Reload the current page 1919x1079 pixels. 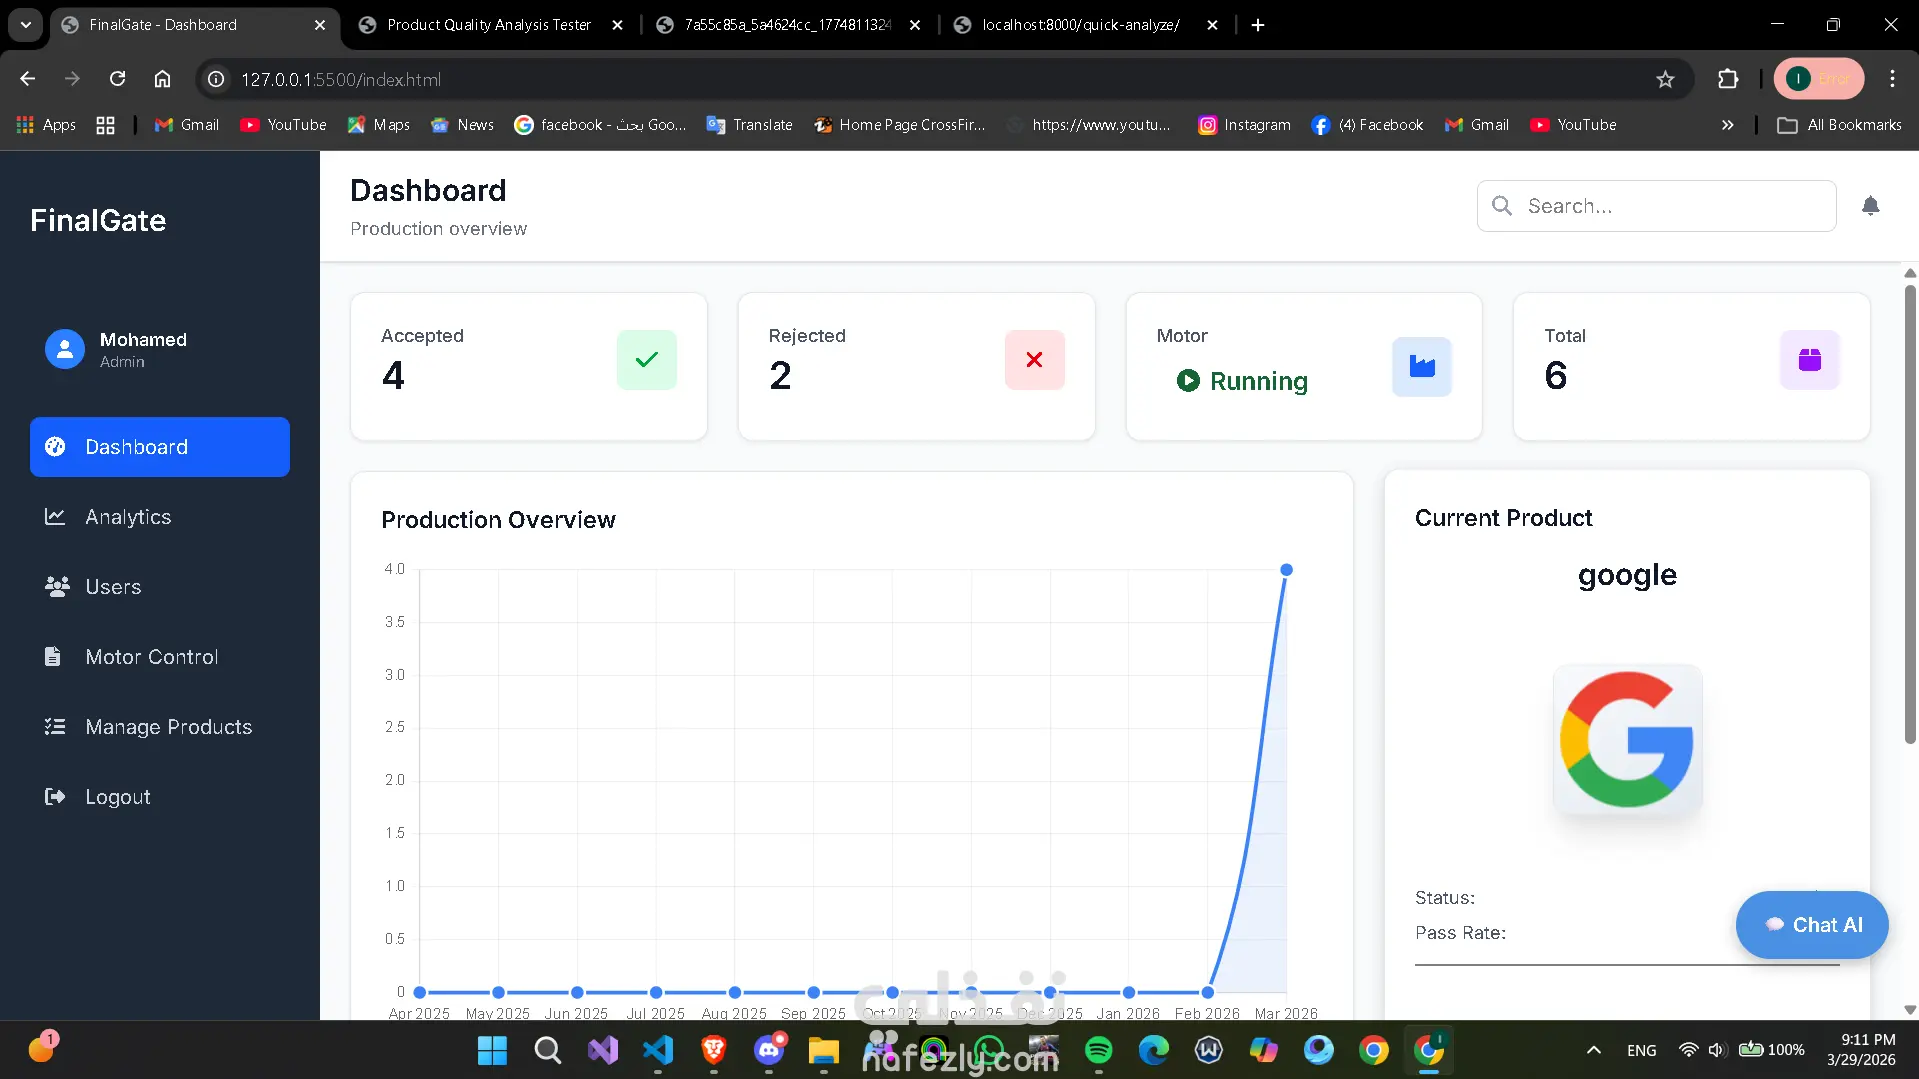tap(117, 79)
